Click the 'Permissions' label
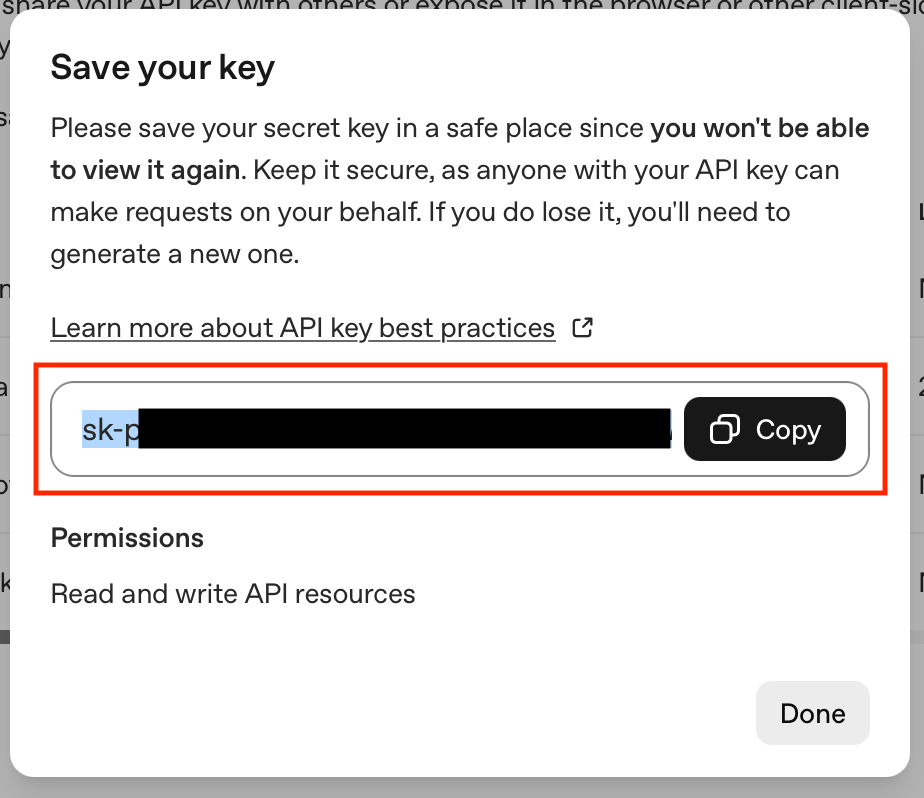 pos(127,538)
